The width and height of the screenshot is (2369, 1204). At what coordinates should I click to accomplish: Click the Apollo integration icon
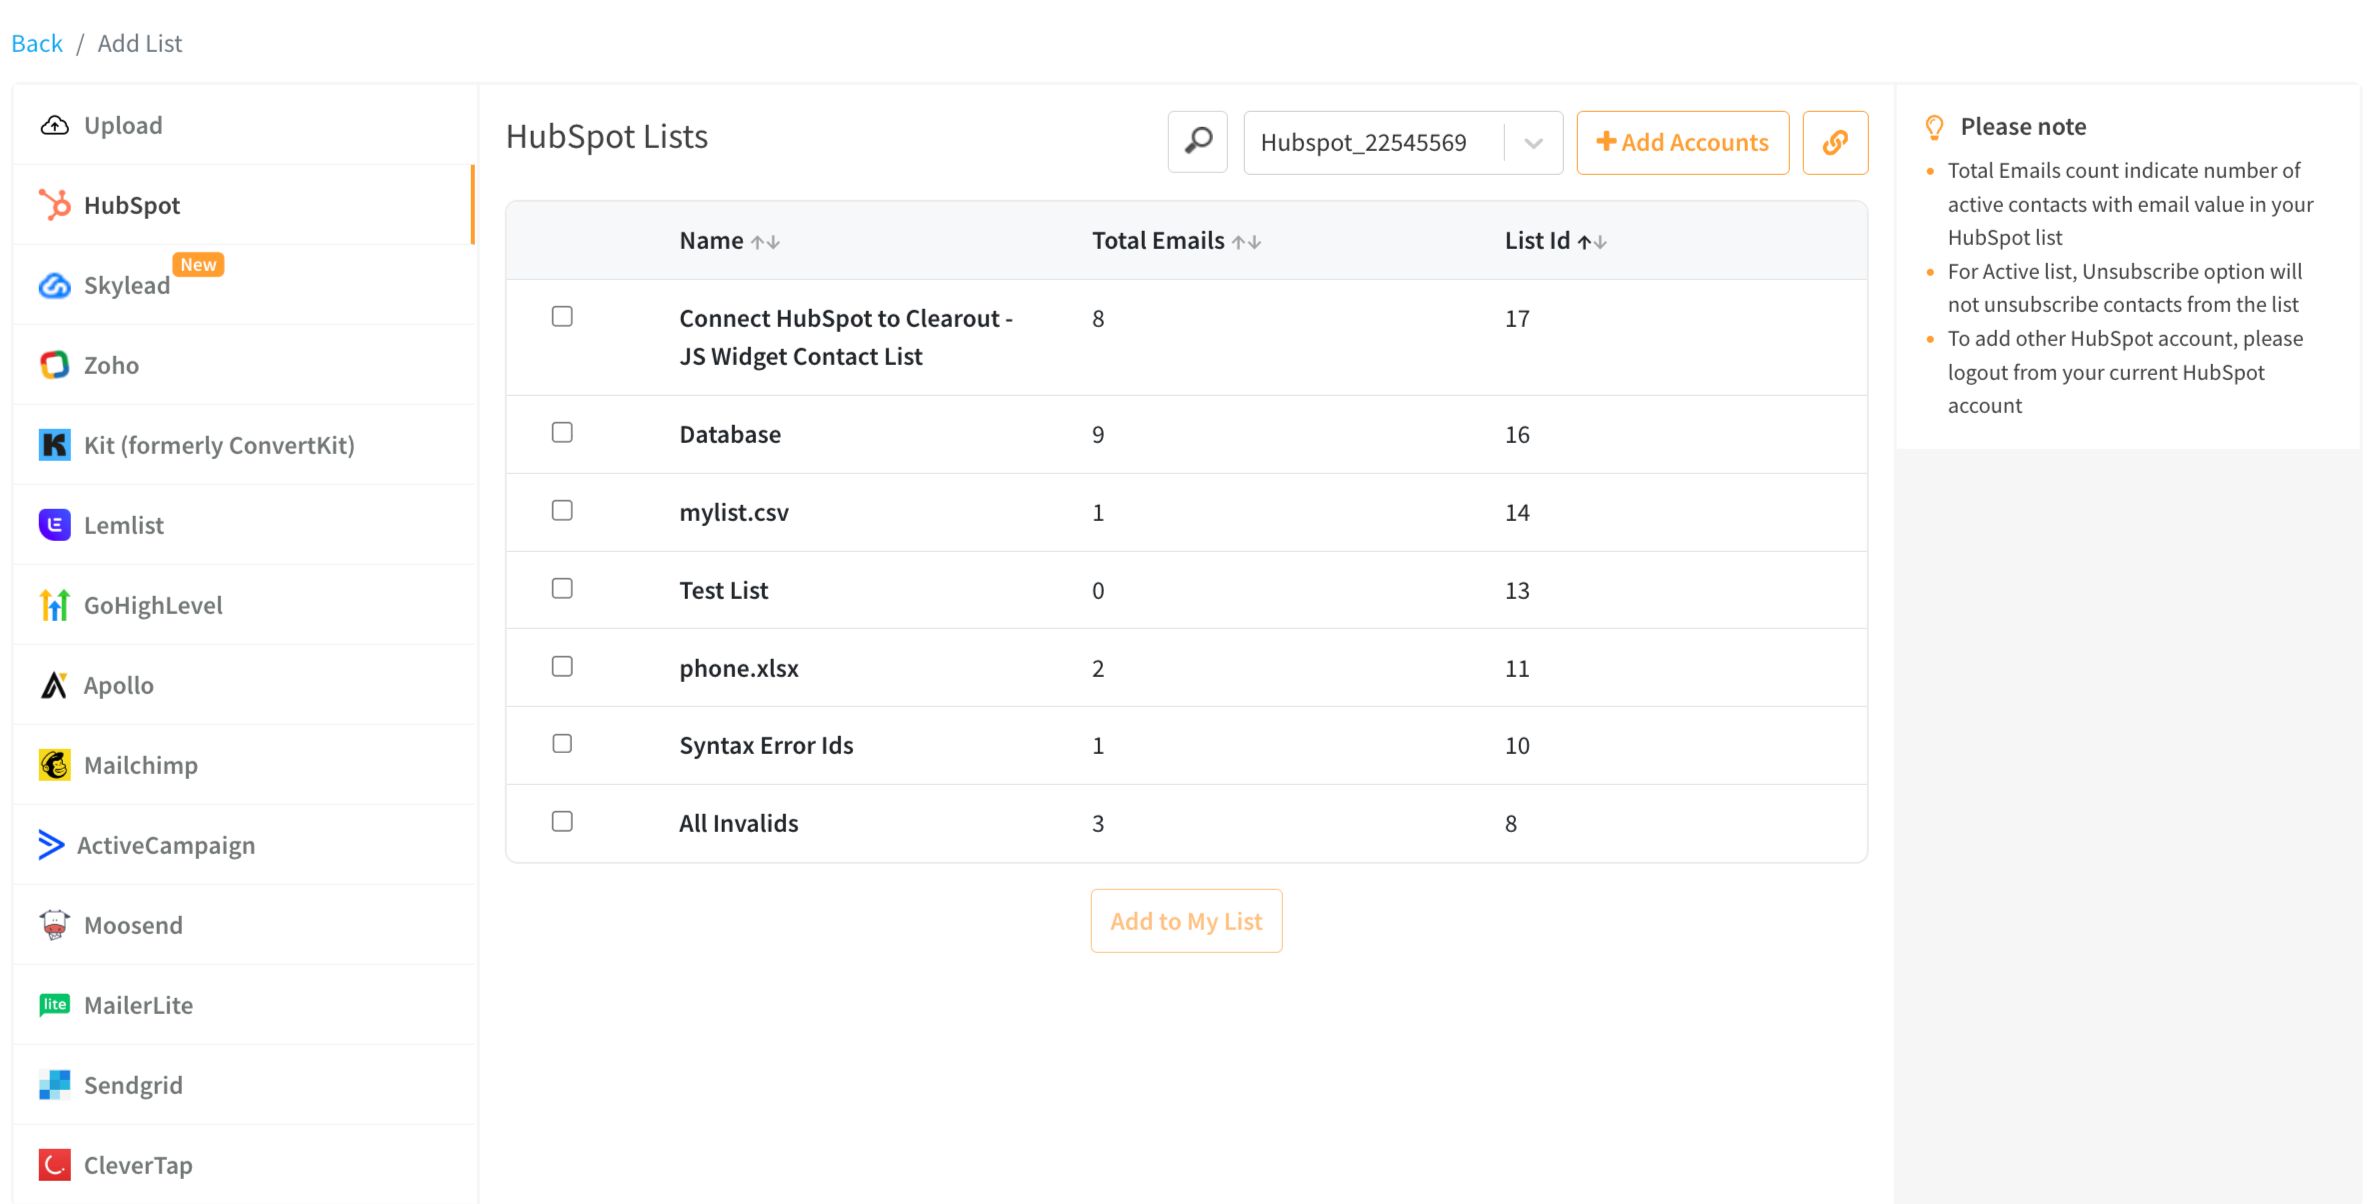(55, 684)
